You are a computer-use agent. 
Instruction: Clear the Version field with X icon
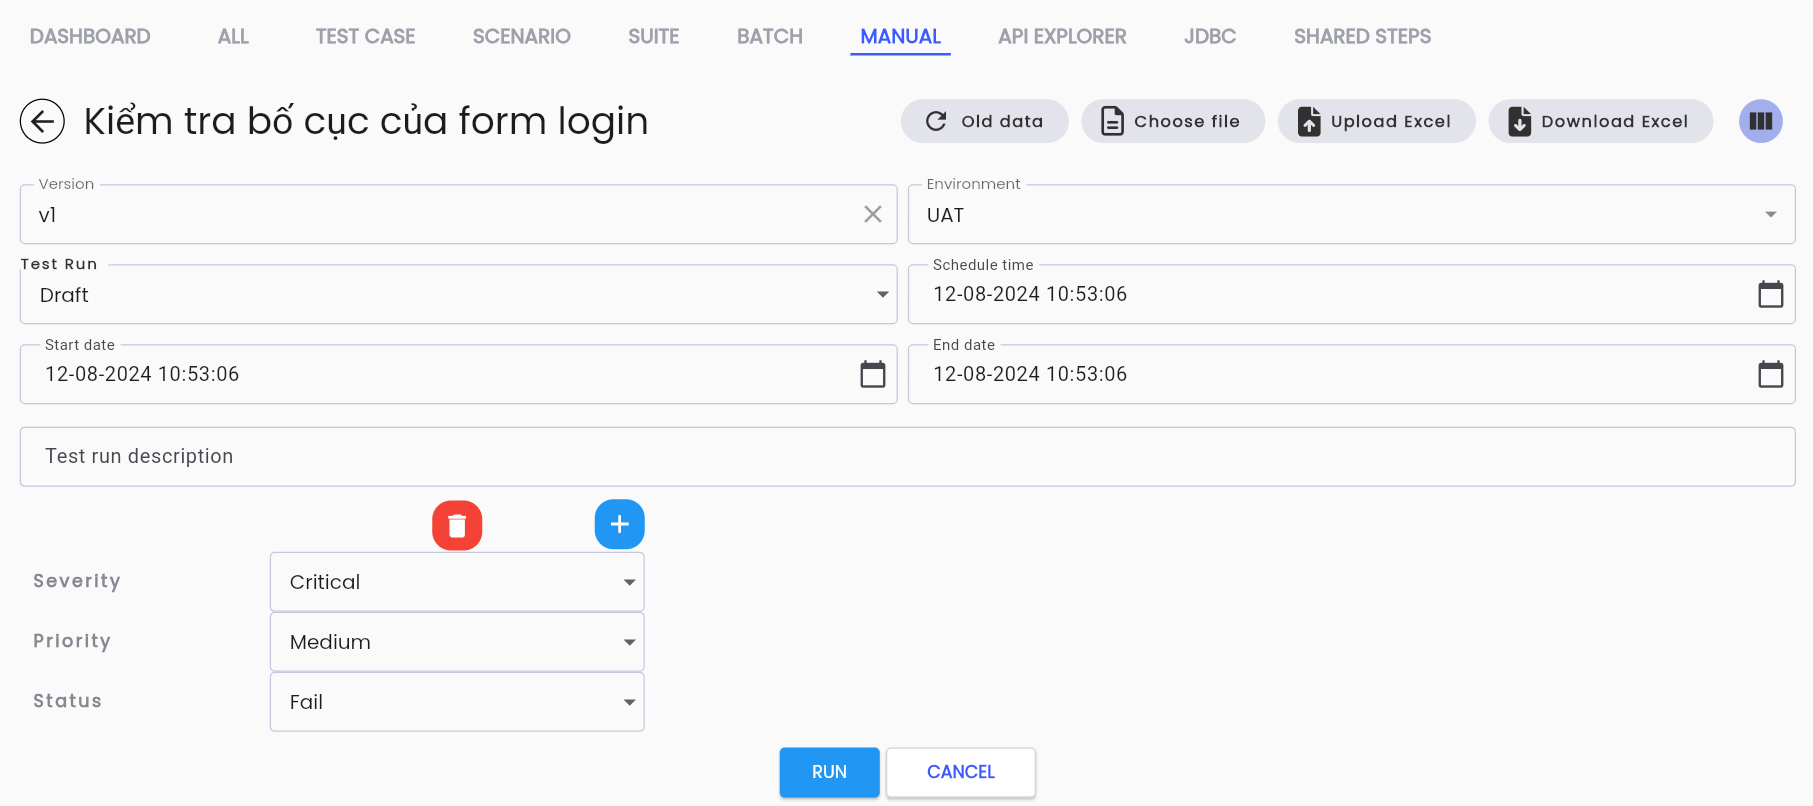pyautogui.click(x=873, y=214)
